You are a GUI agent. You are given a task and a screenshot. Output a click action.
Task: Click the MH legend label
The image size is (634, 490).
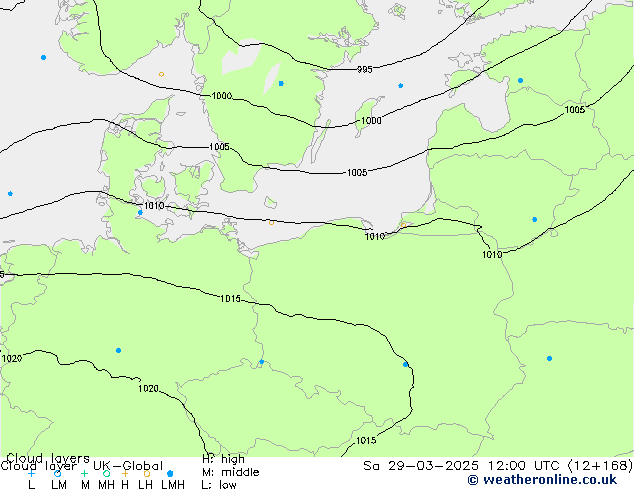pyautogui.click(x=106, y=484)
